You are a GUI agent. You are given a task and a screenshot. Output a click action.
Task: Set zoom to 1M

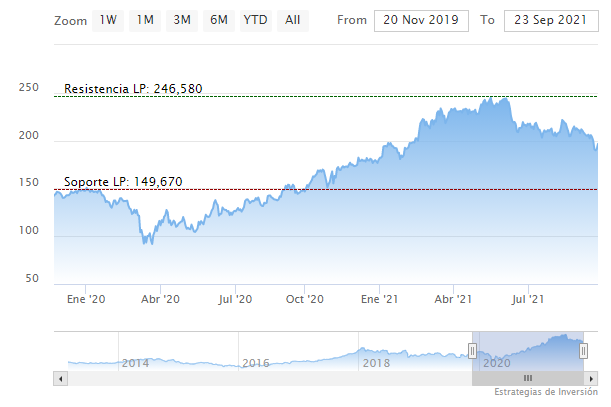point(146,20)
